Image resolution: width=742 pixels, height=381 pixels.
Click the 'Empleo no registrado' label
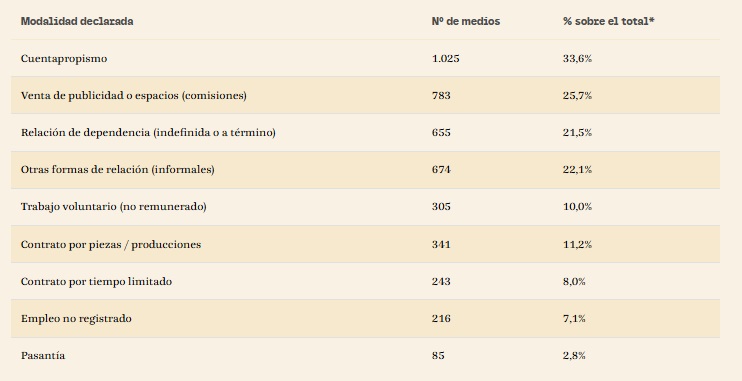[76, 319]
